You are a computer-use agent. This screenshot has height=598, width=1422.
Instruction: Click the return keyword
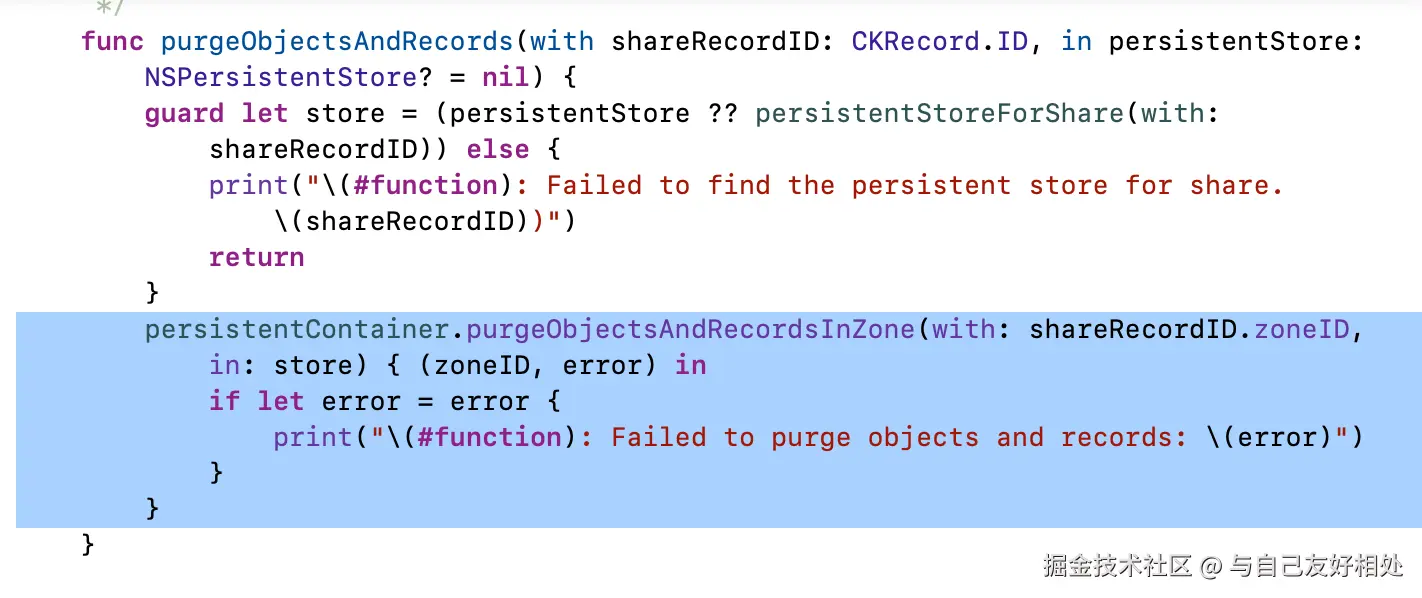(x=256, y=257)
